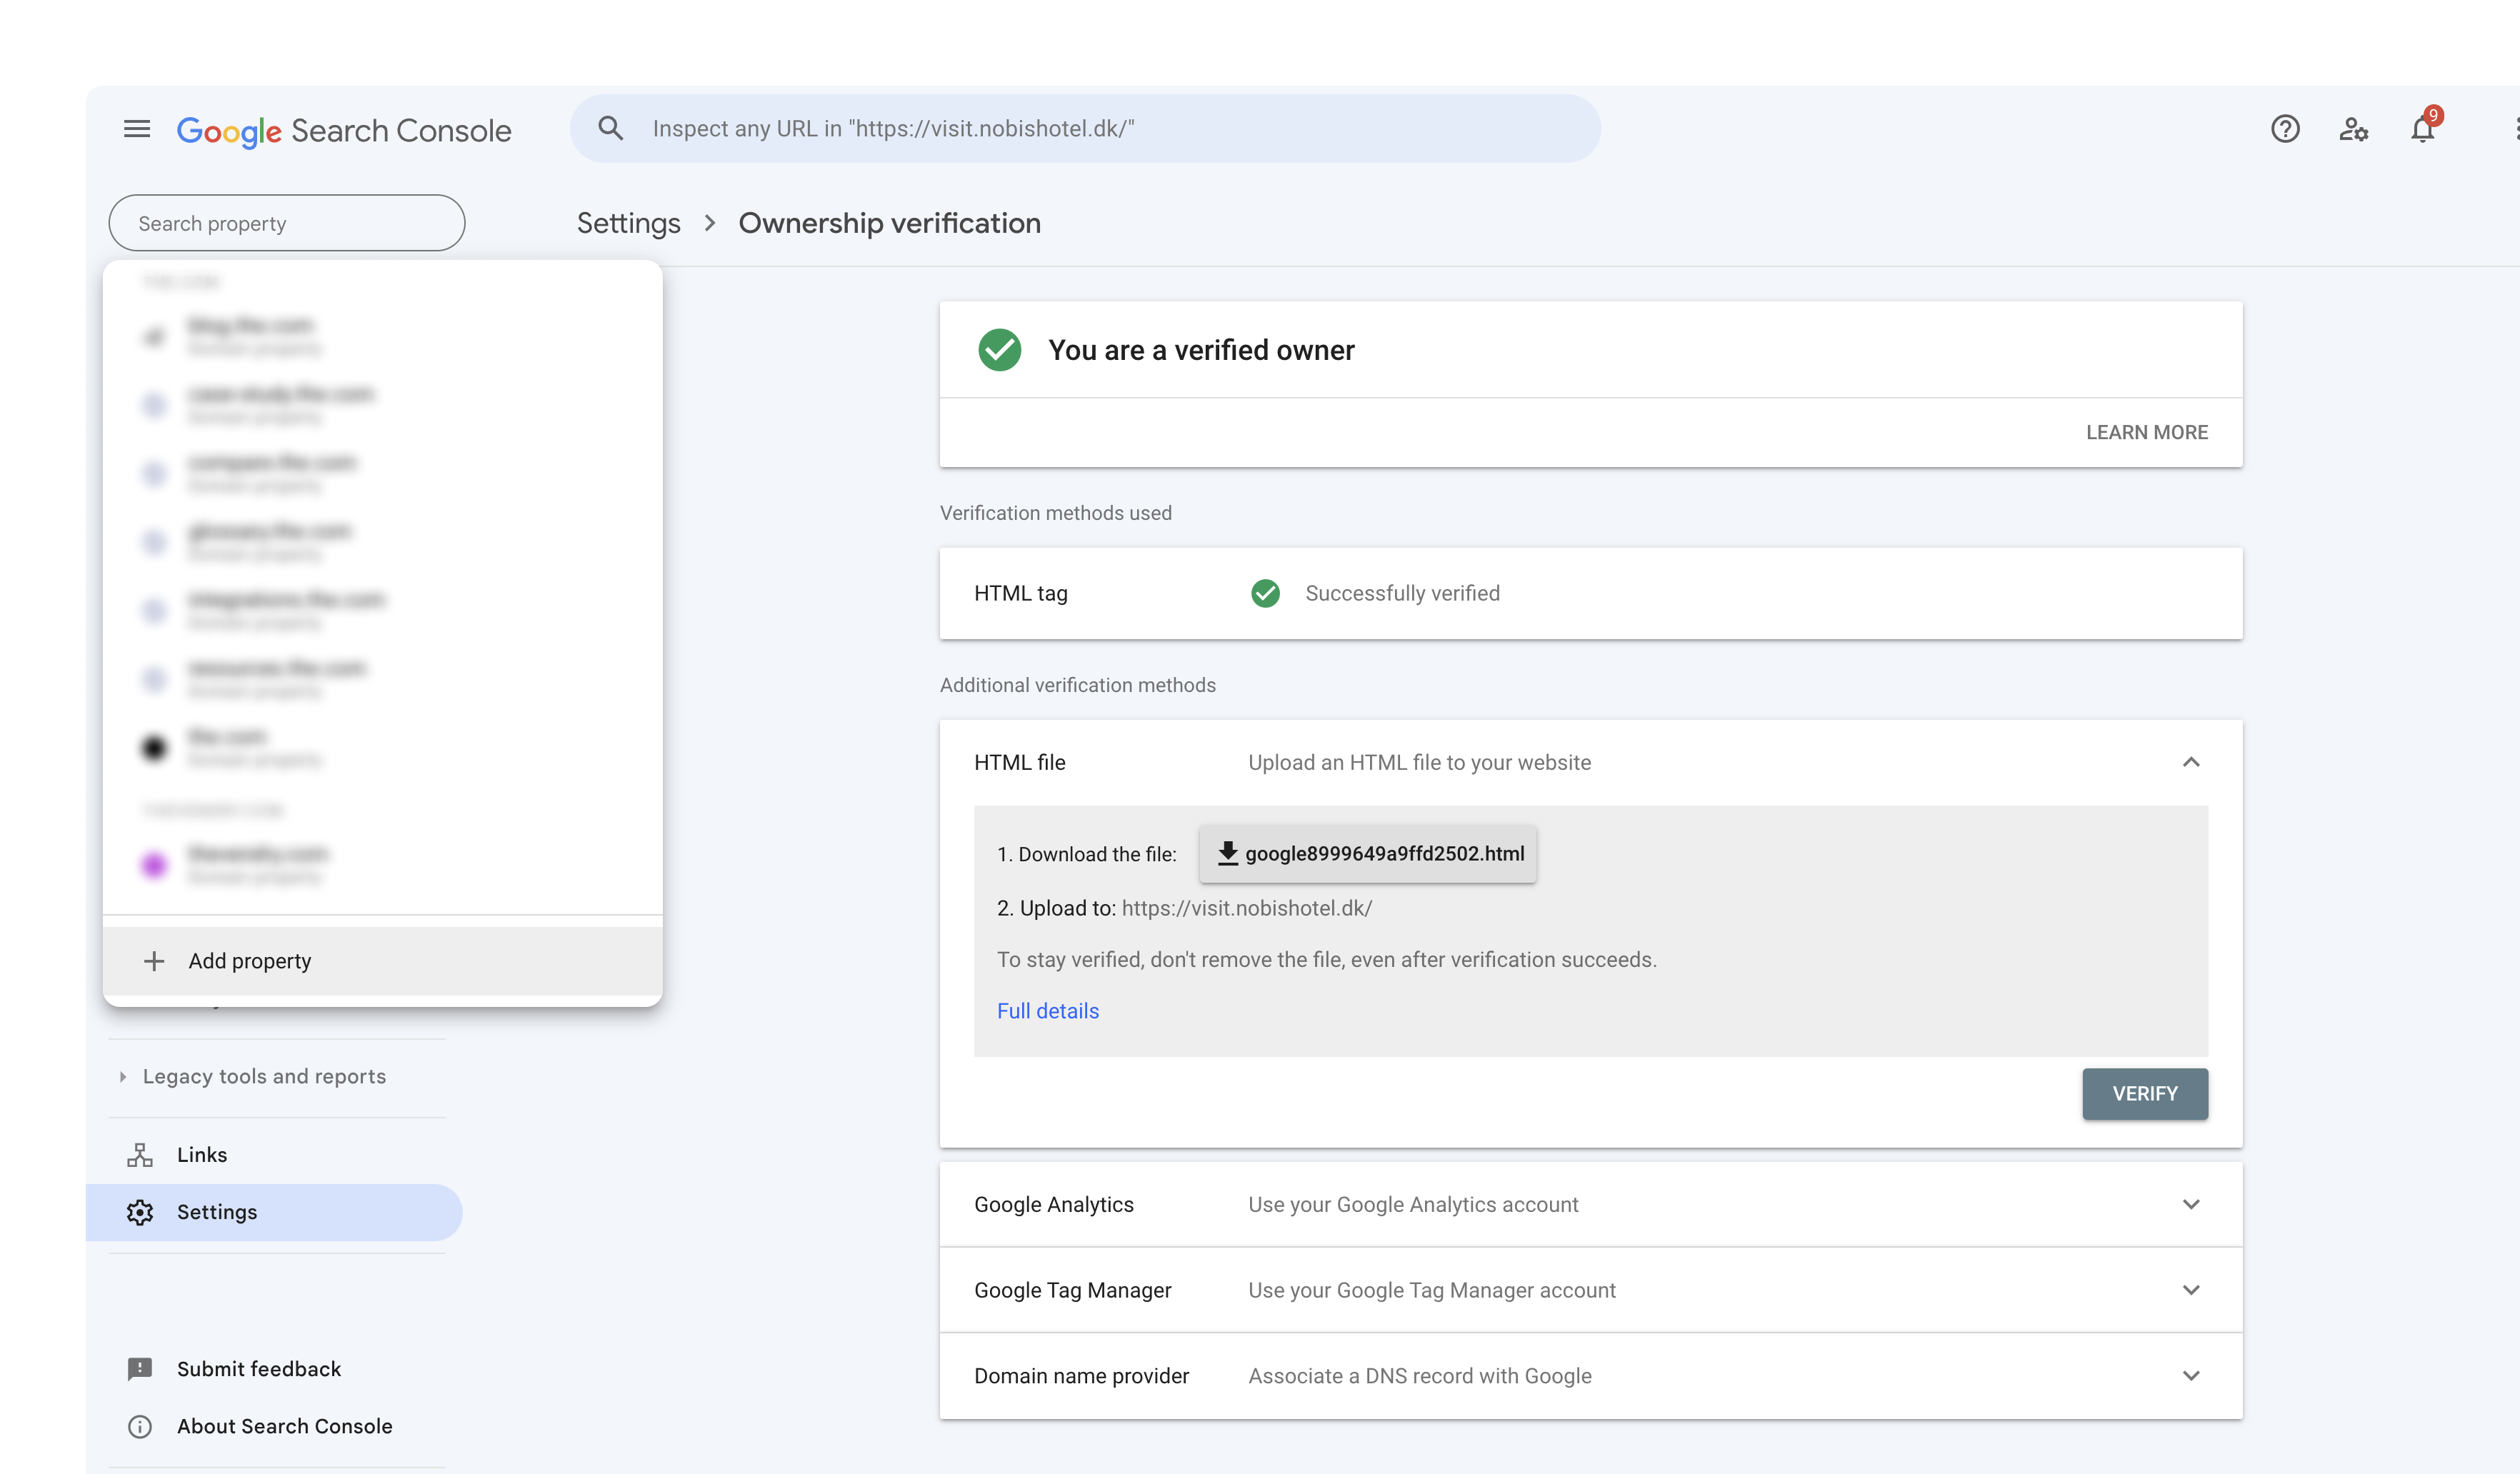Viewport: 2520px width, 1474px height.
Task: Click the HTML tag verified checkmark
Action: 1265,593
